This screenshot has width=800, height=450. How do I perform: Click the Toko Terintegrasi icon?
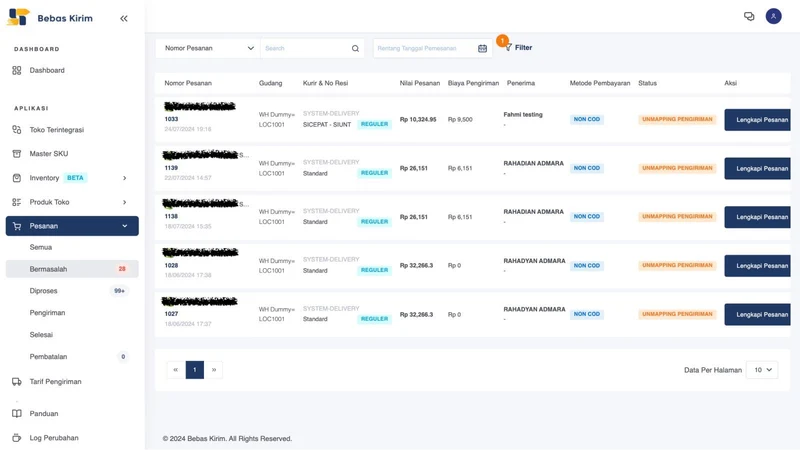click(x=17, y=130)
